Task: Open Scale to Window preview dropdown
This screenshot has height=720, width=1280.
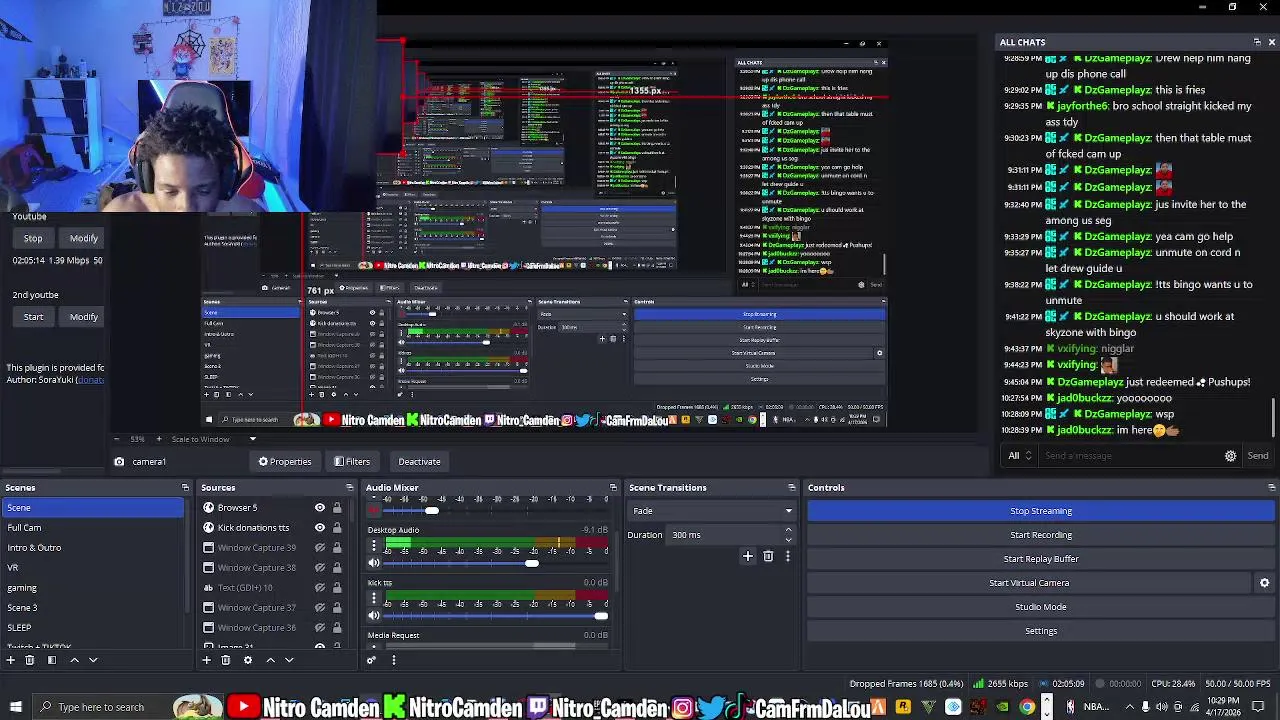Action: 214,439
